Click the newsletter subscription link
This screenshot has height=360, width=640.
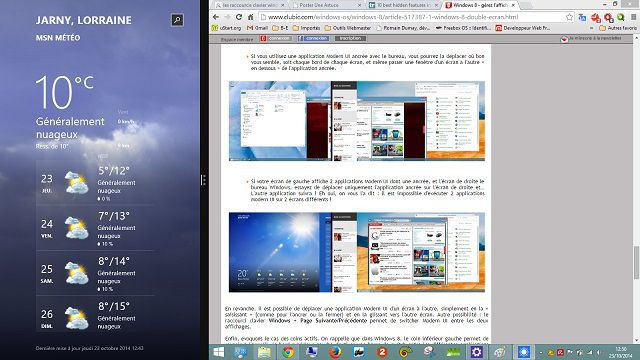[591, 38]
